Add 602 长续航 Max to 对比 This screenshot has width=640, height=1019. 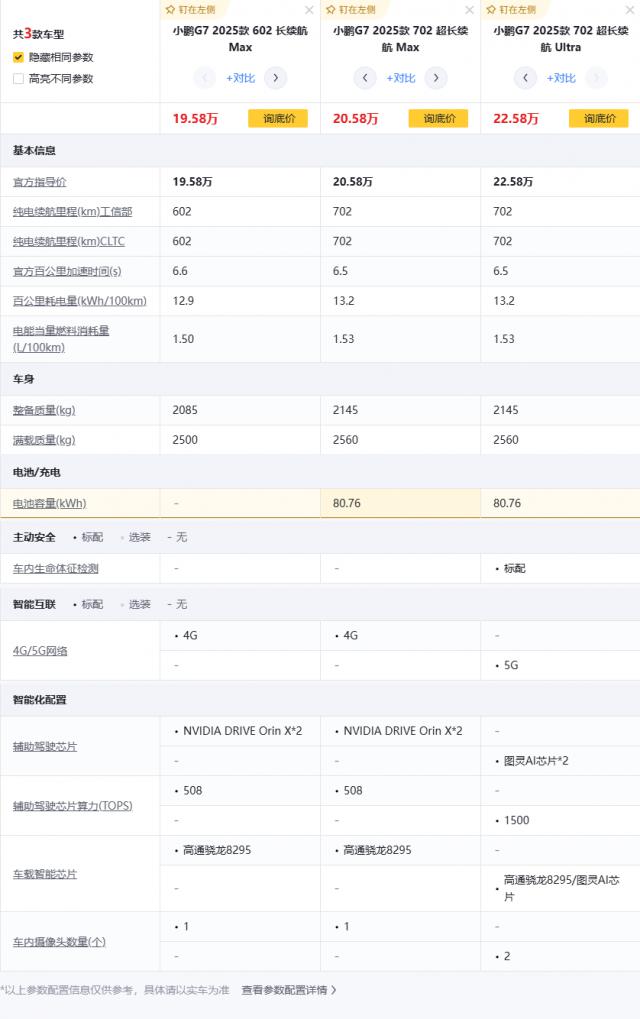coord(240,78)
